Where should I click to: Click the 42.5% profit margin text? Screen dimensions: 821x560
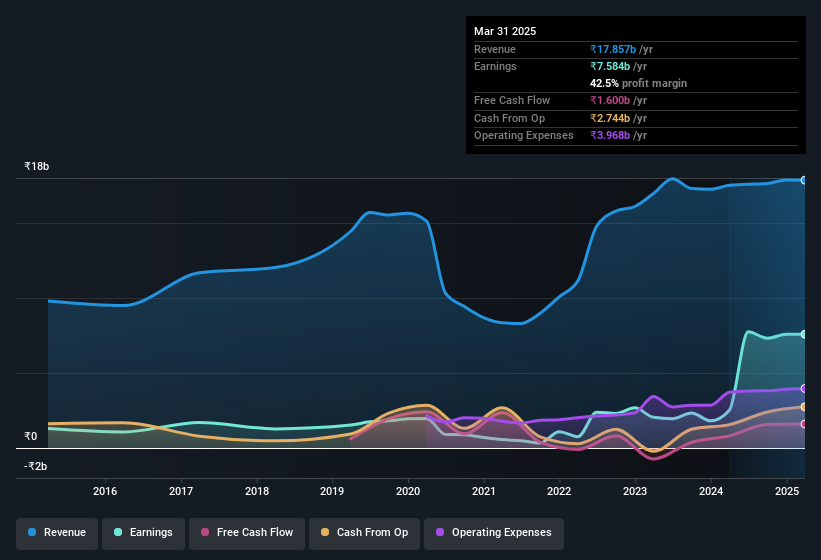click(638, 83)
